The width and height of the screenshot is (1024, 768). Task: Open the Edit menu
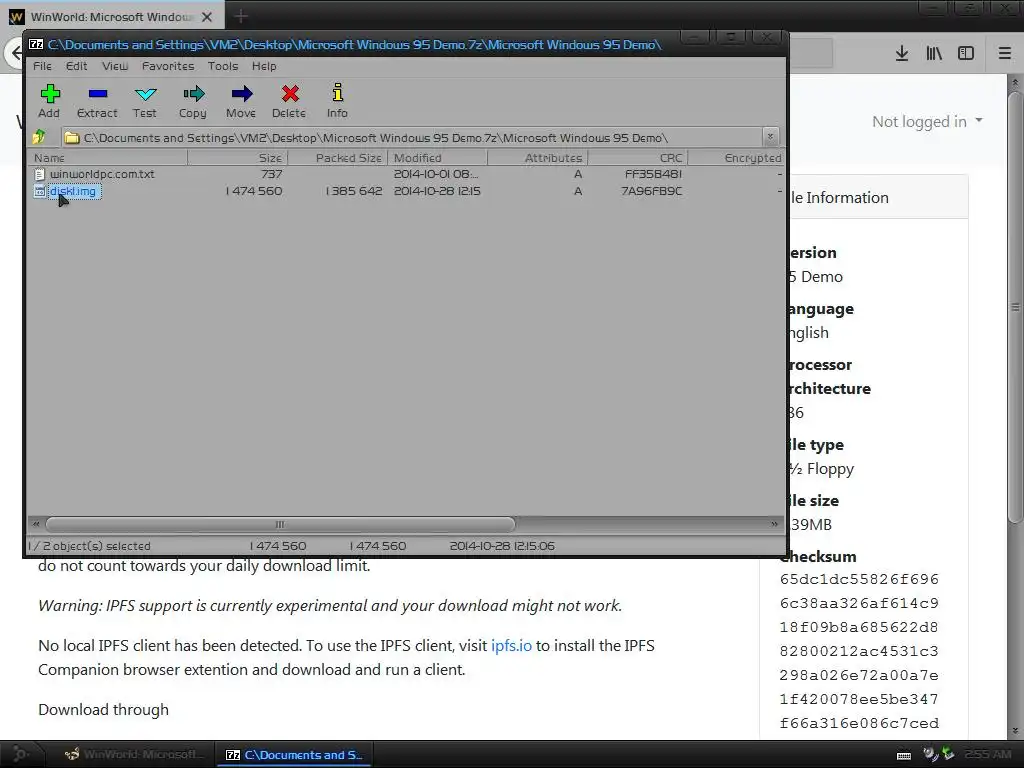(76, 66)
